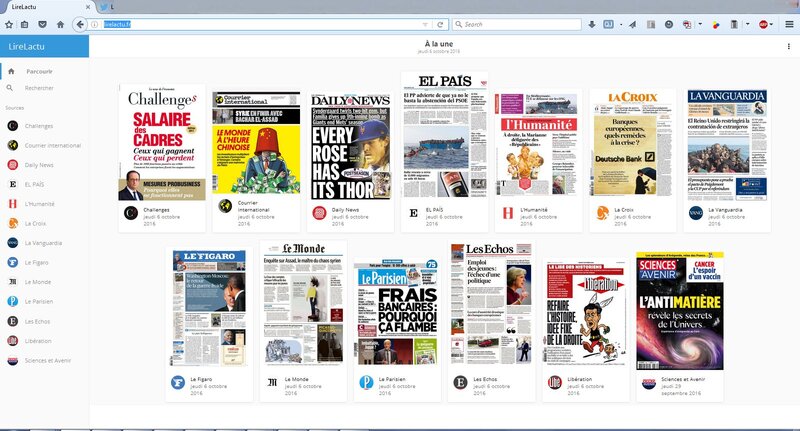The height and width of the screenshot is (431, 800).
Task: Close the LireLactu tab
Action: 88,7
